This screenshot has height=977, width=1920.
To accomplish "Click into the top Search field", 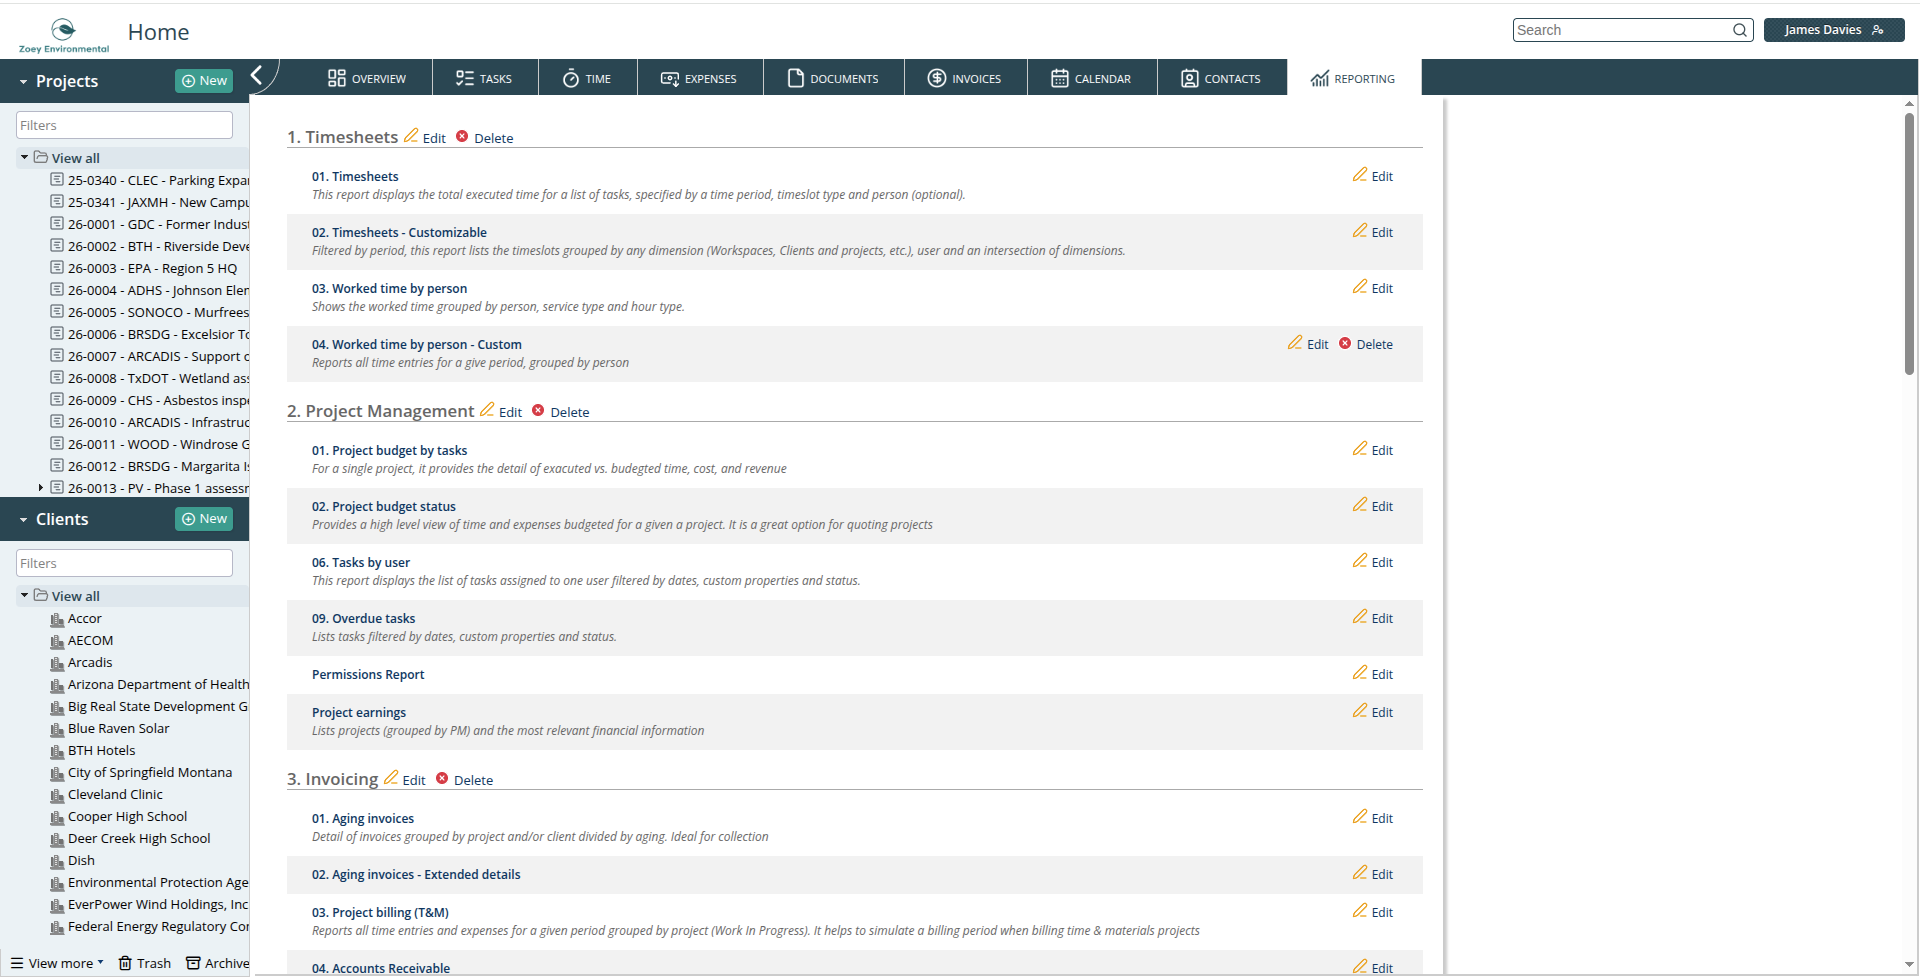I will pyautogui.click(x=1622, y=30).
